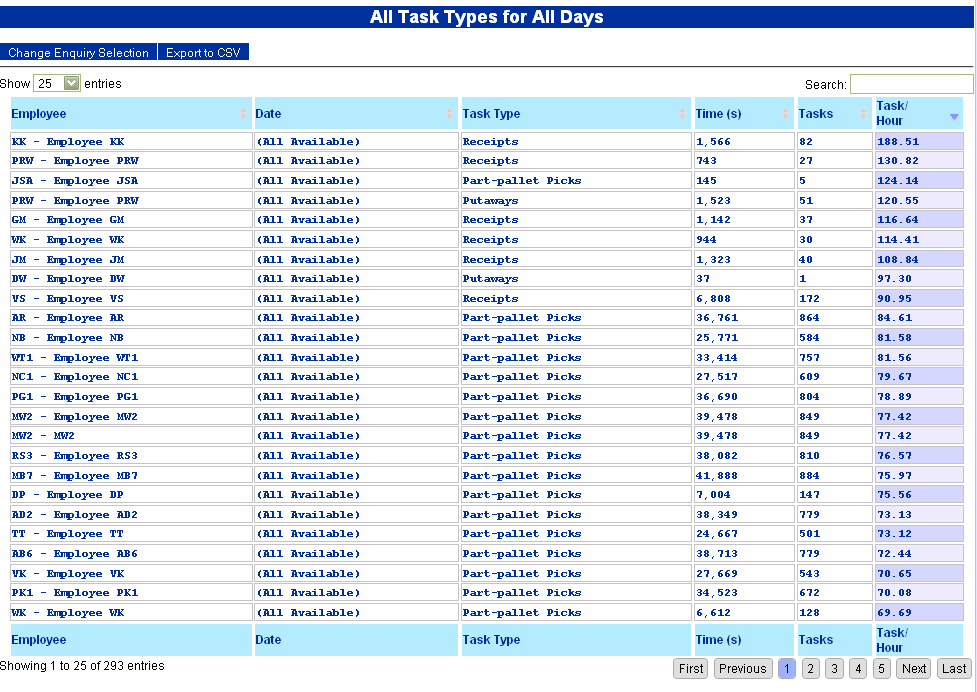This screenshot has height=692, width=977.
Task: Click Tasks value 864
Action: click(834, 318)
